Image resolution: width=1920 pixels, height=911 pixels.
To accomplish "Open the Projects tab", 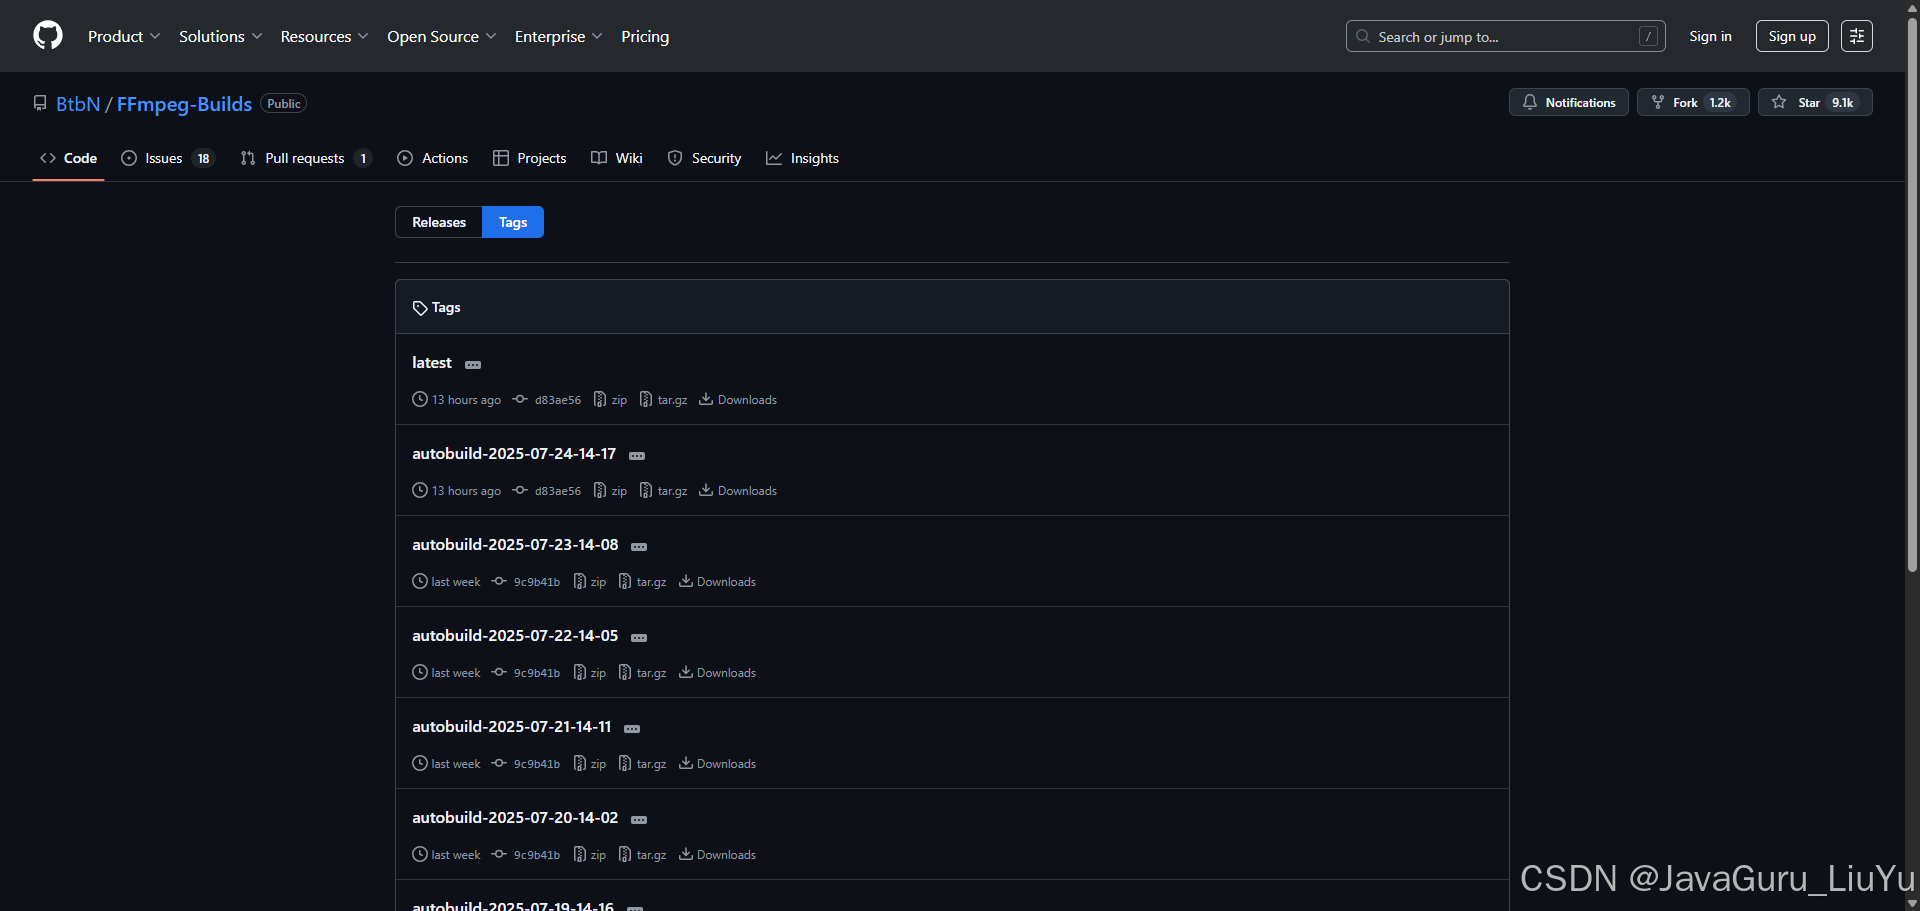I will 529,158.
